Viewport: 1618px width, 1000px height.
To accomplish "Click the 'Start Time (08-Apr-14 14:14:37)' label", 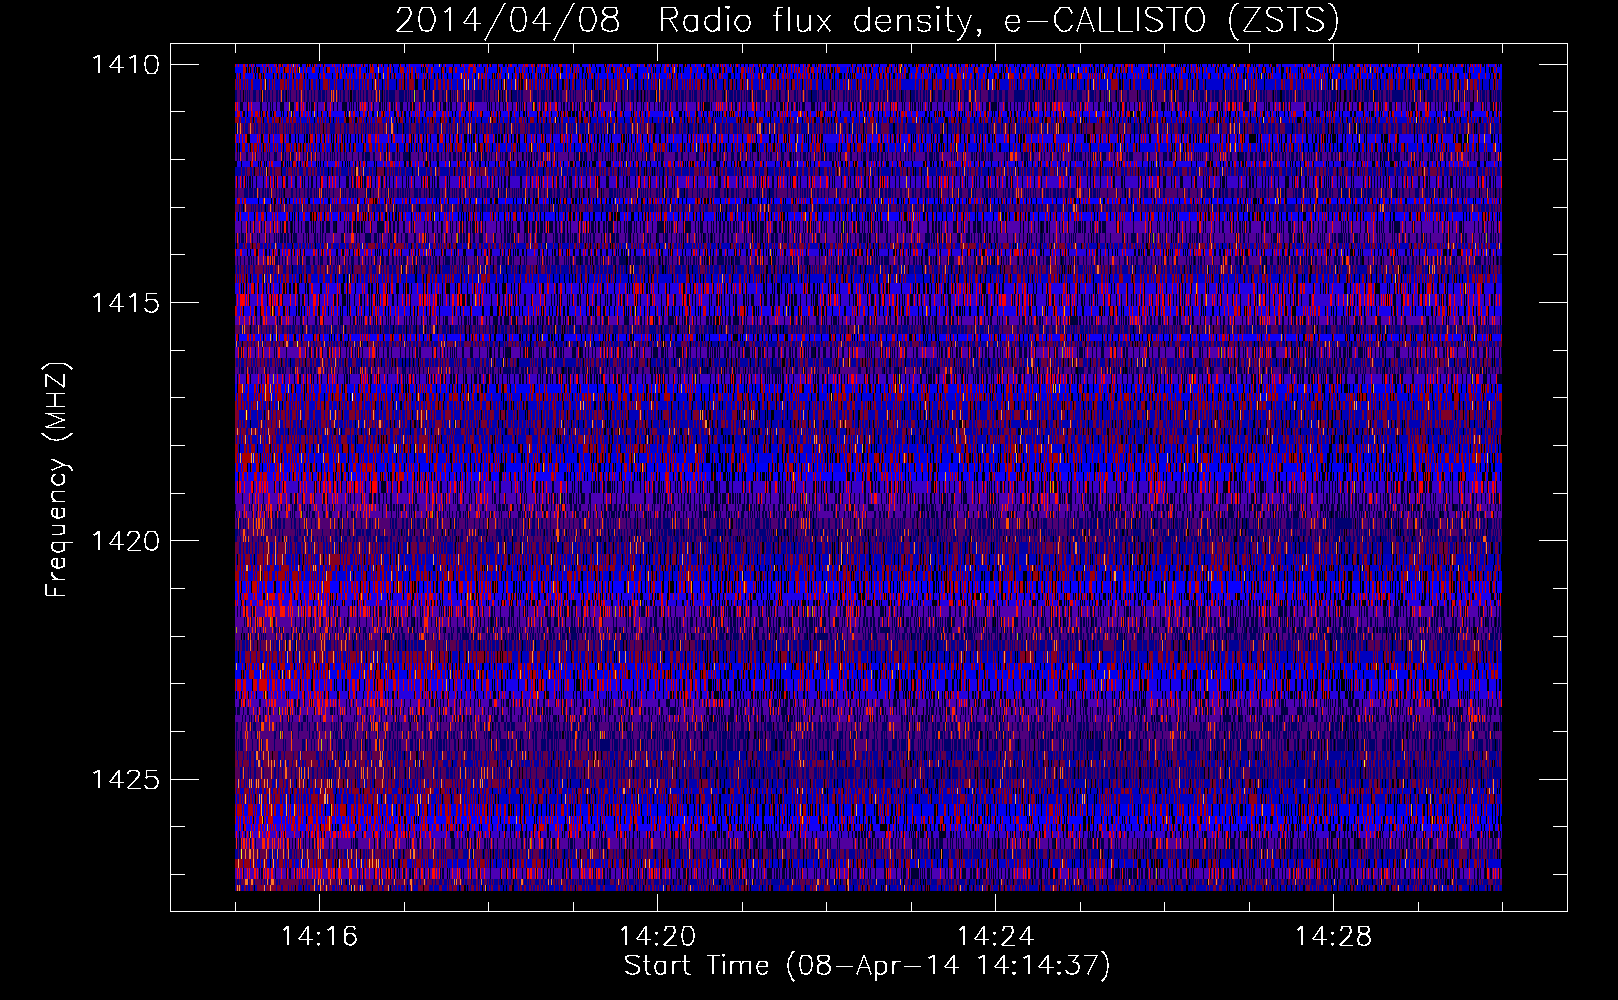I will (x=867, y=965).
